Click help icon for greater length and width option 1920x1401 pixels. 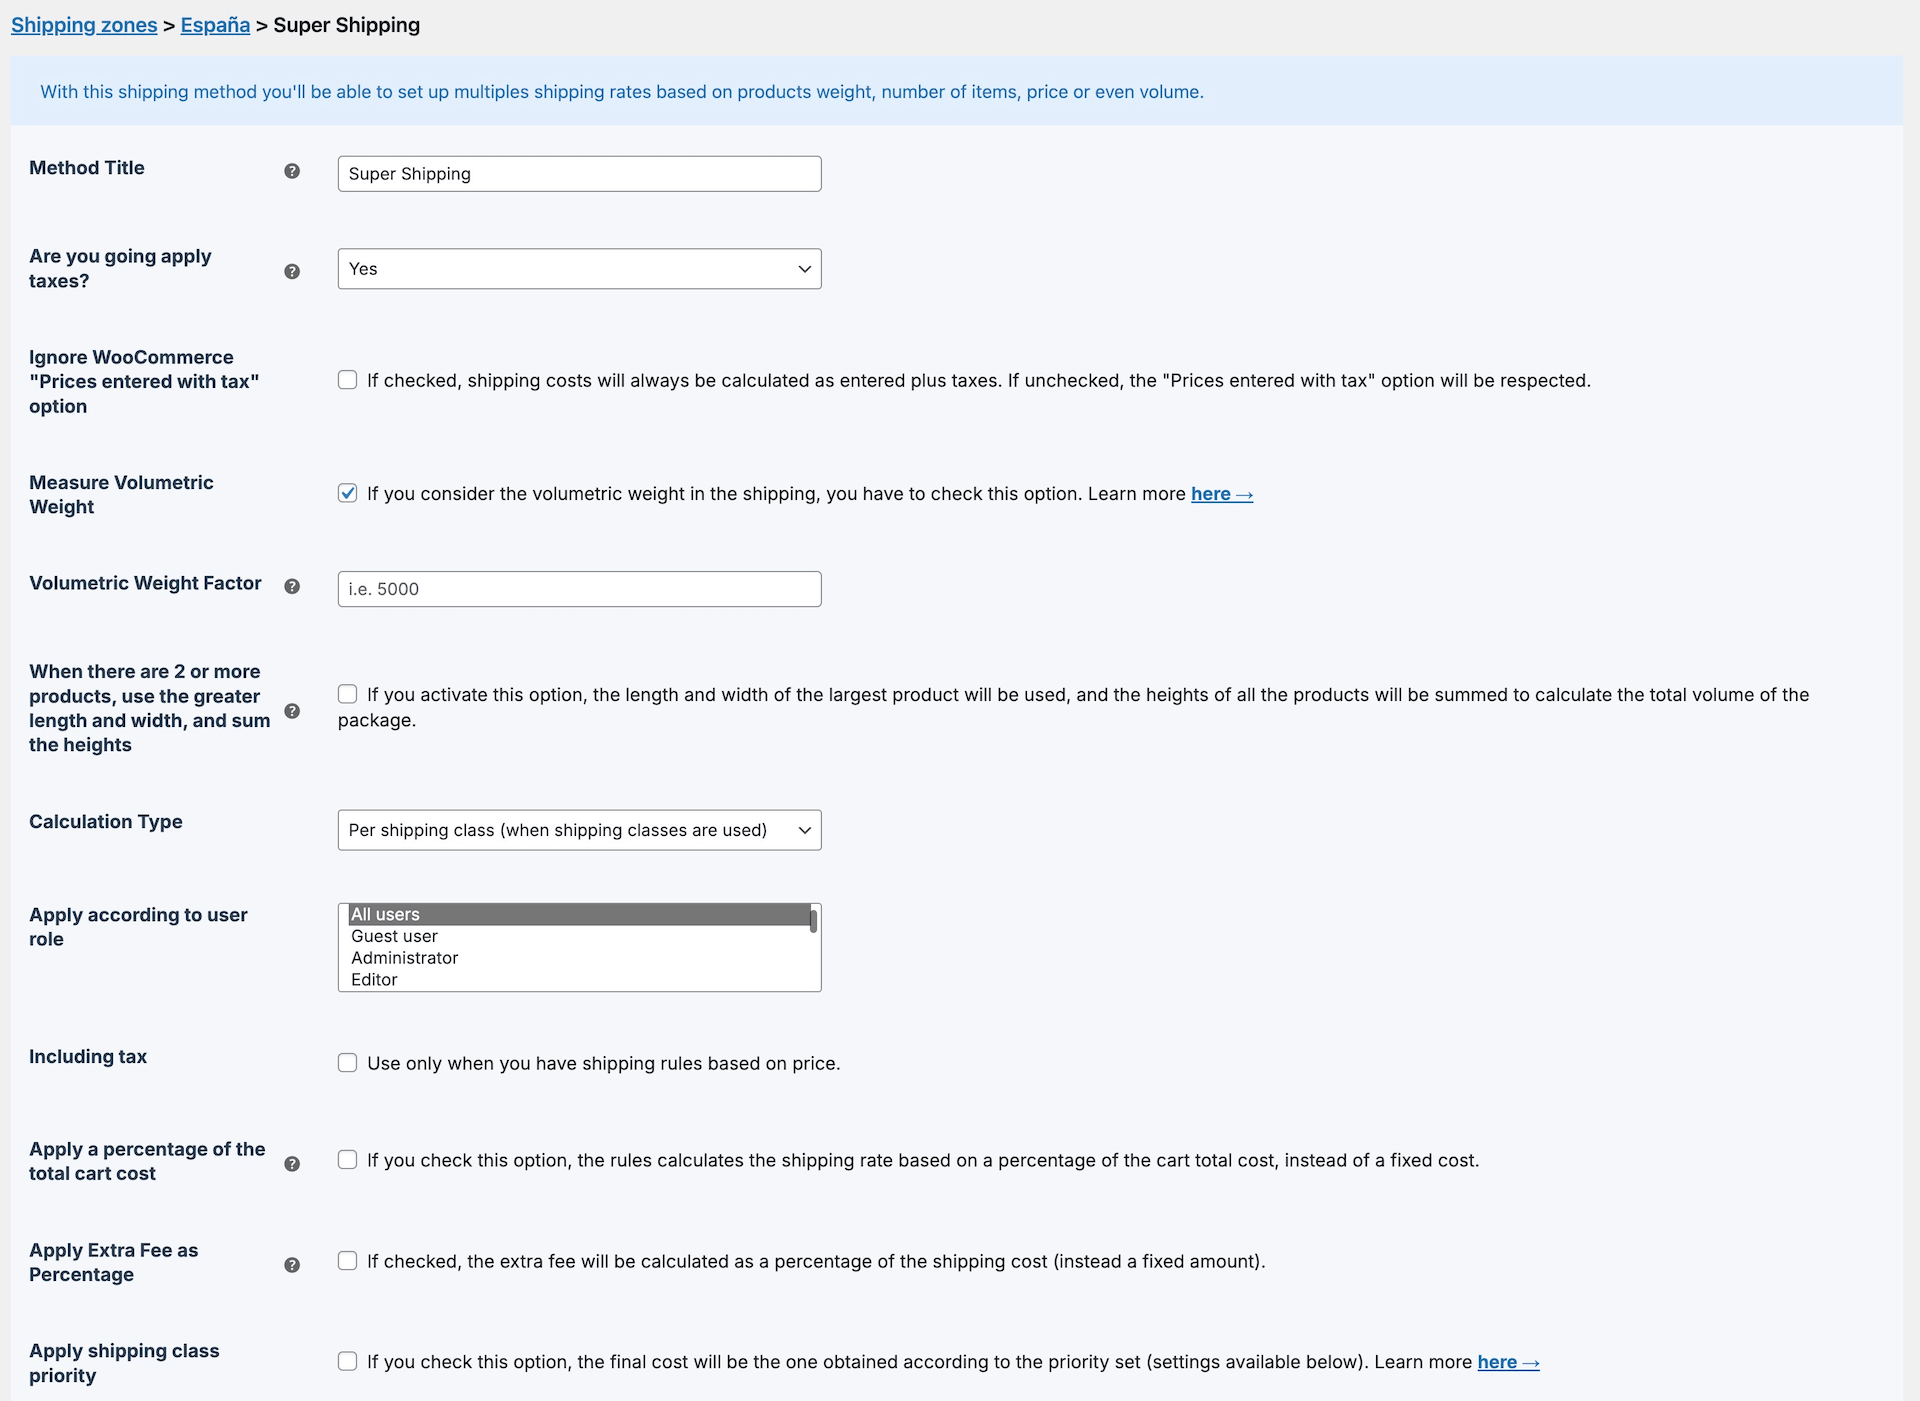[x=292, y=711]
